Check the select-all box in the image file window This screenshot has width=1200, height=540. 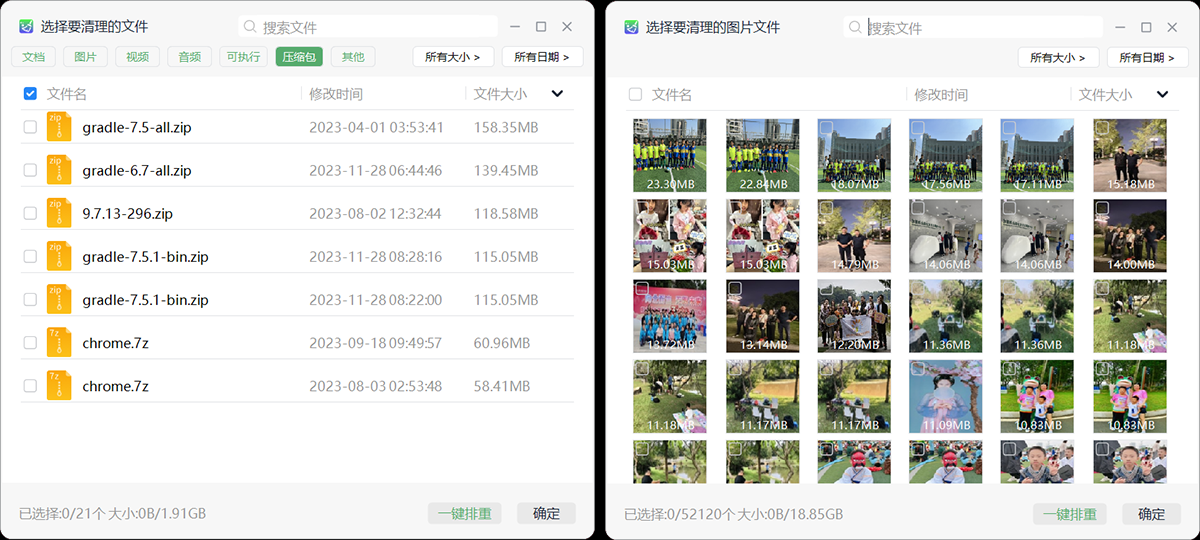635,95
